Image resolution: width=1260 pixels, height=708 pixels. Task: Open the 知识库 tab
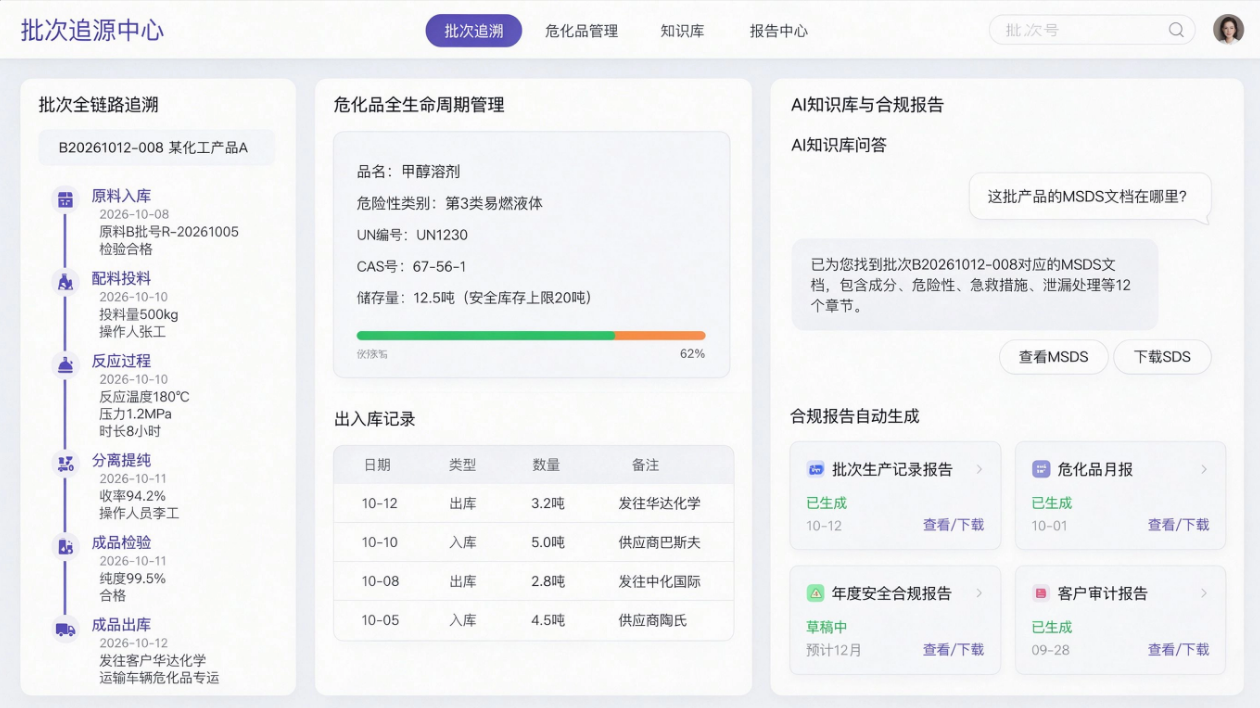click(x=682, y=31)
